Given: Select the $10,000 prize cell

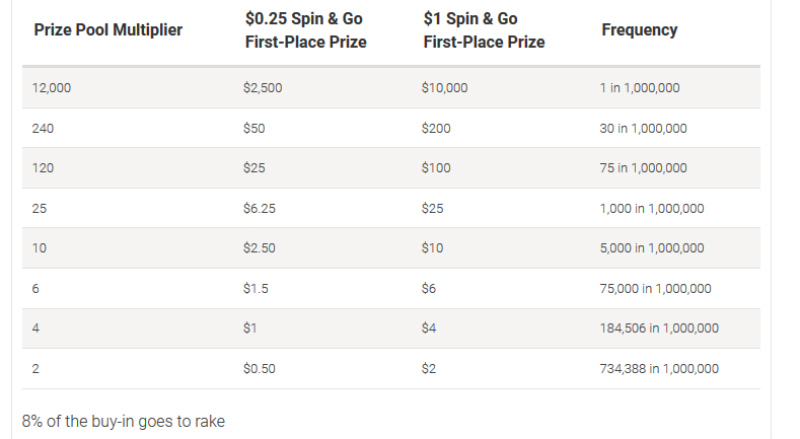Looking at the screenshot, I should pyautogui.click(x=445, y=88).
